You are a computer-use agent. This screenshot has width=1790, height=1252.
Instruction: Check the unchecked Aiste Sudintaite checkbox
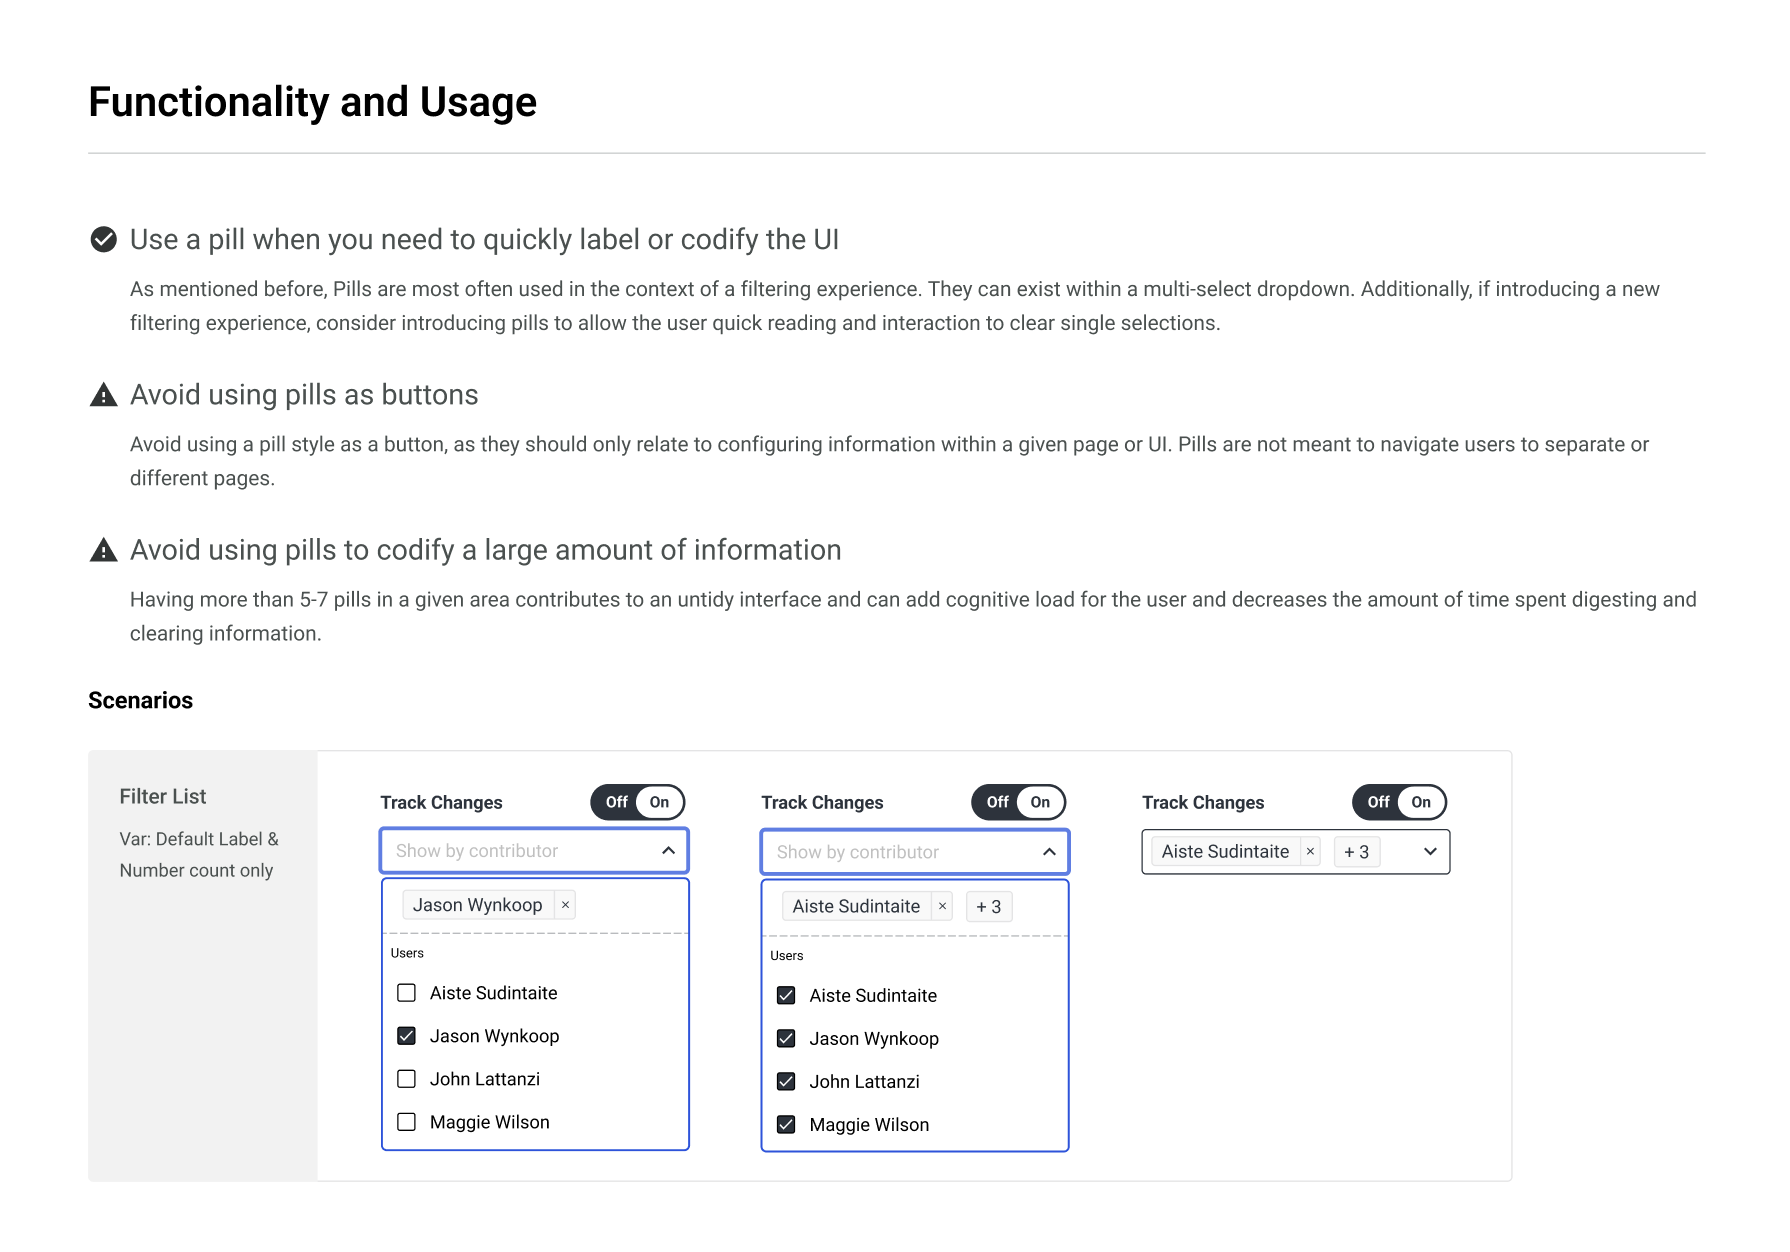click(x=407, y=993)
